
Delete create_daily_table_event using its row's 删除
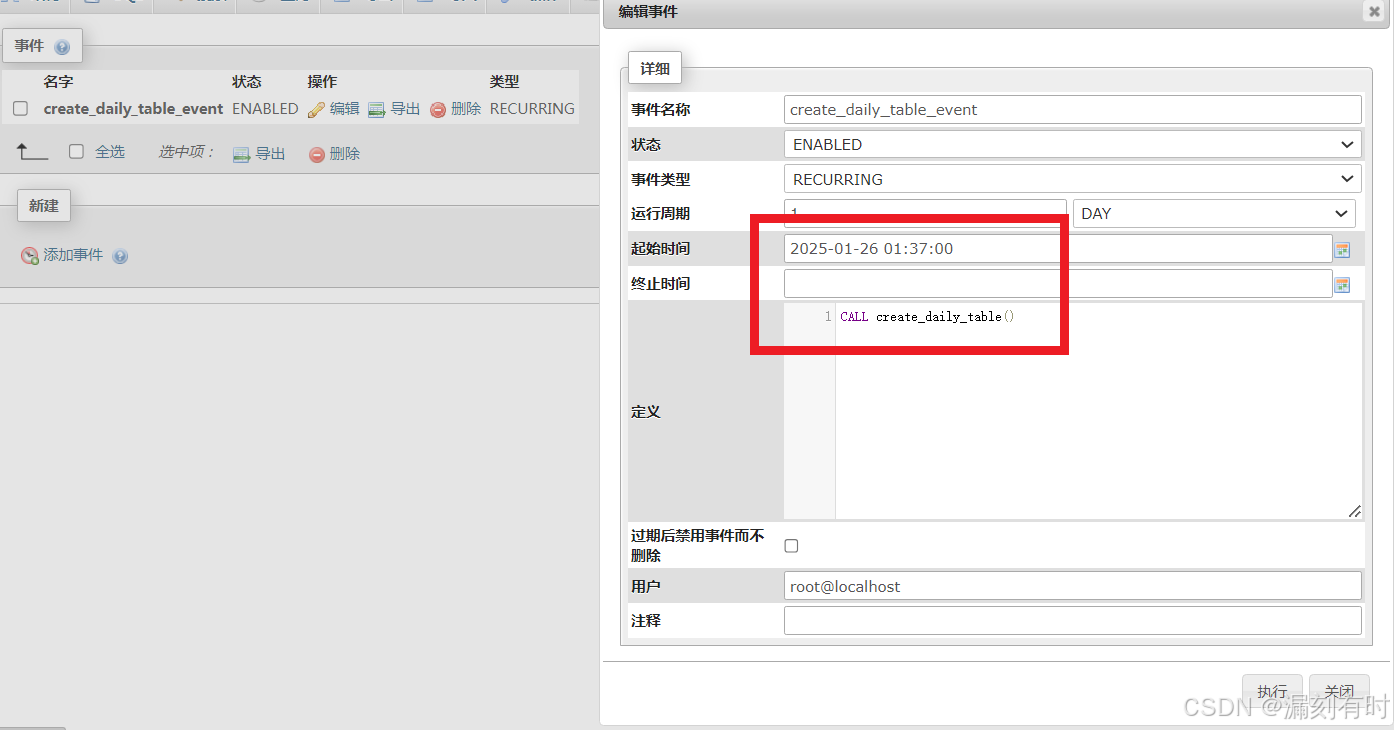pyautogui.click(x=456, y=109)
